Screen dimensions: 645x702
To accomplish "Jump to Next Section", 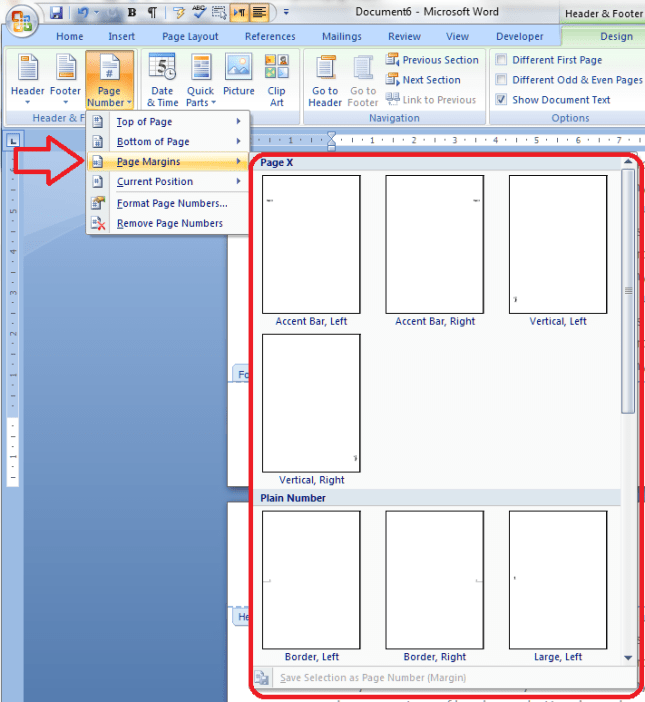I will (423, 80).
